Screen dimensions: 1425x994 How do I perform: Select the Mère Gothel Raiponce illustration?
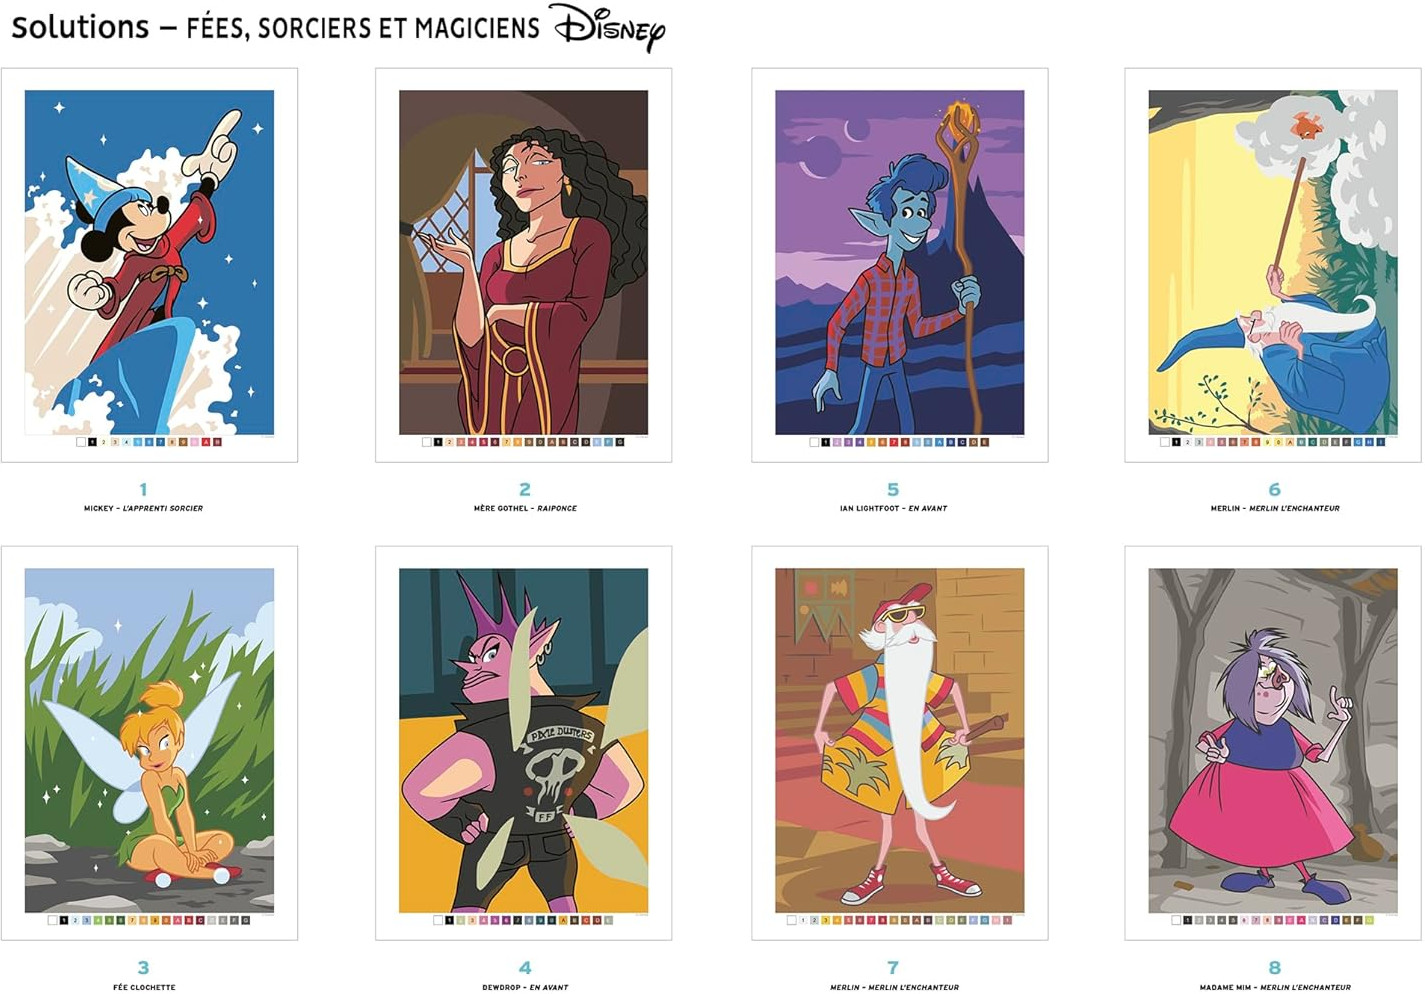[x=523, y=262]
